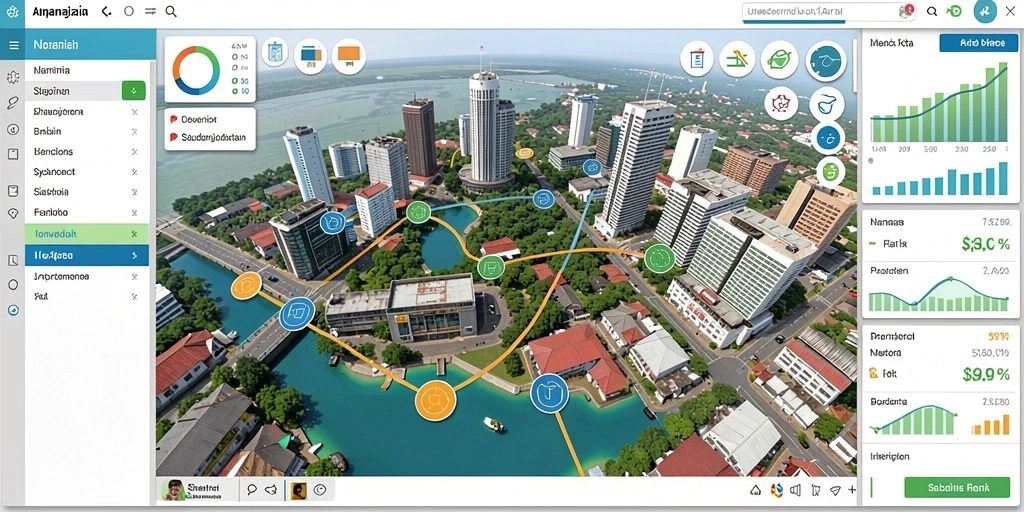The image size is (1024, 512).
Task: Remove the Fanlobo row with its x
Action: coord(135,212)
